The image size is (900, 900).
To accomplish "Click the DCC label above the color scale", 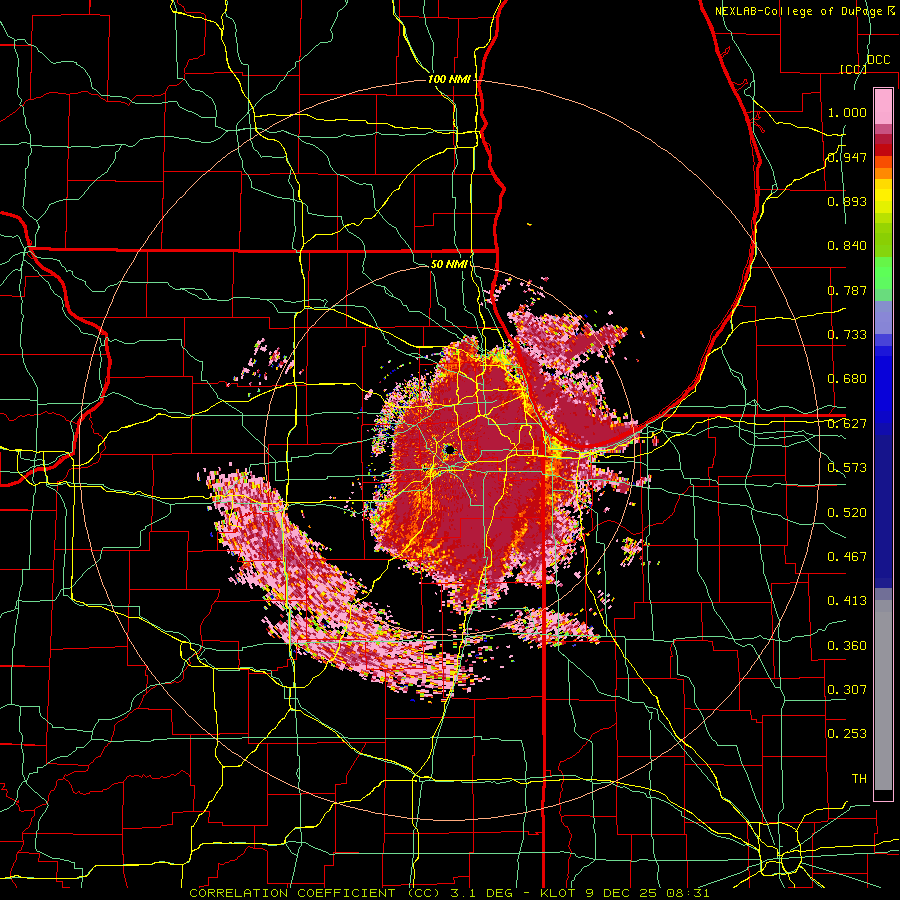I will [x=879, y=60].
